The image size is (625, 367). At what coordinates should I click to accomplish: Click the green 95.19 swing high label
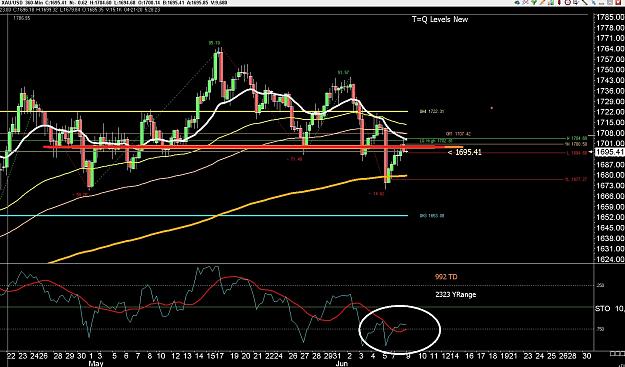214,43
